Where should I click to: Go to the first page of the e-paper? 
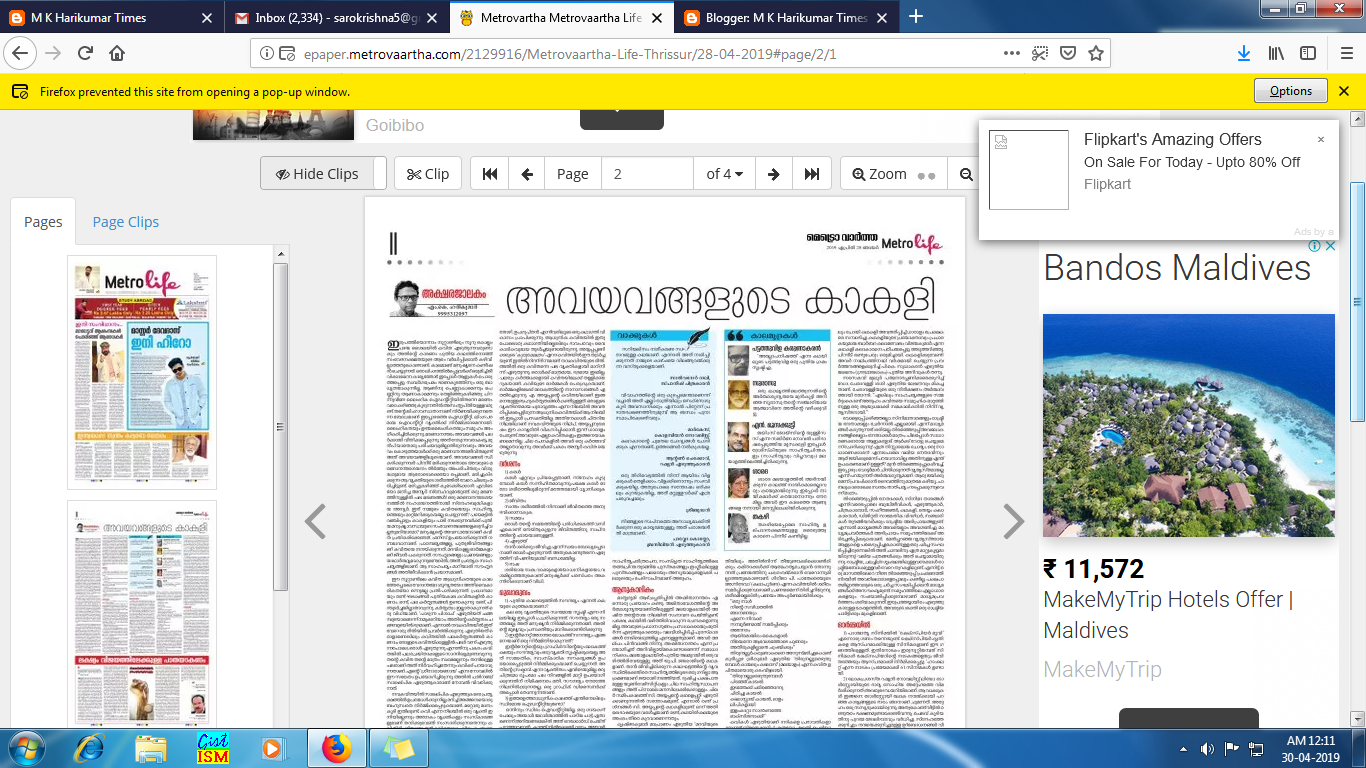click(x=490, y=174)
